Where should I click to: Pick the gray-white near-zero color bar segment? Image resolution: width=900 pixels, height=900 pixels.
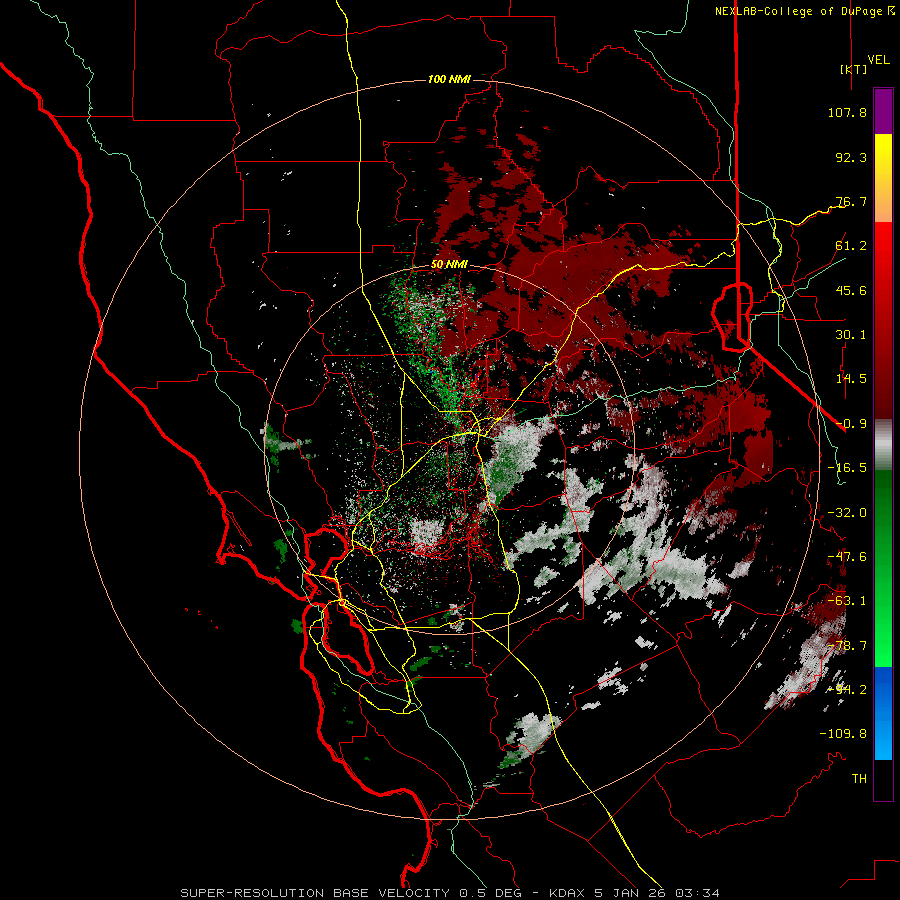point(883,443)
